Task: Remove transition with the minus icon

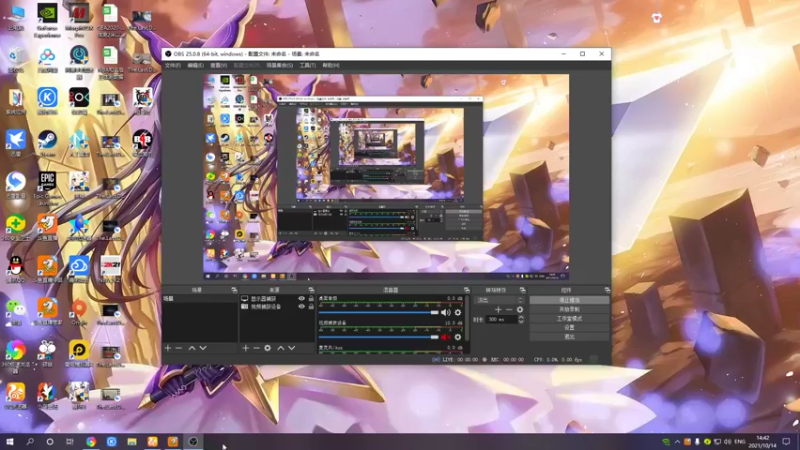Action: (x=509, y=309)
